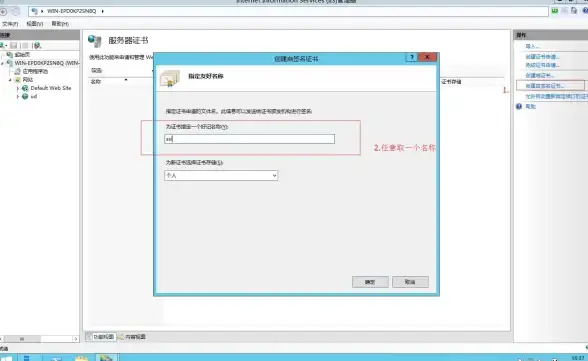Select the 网站 tree item
This screenshot has height=361, width=588.
point(28,79)
